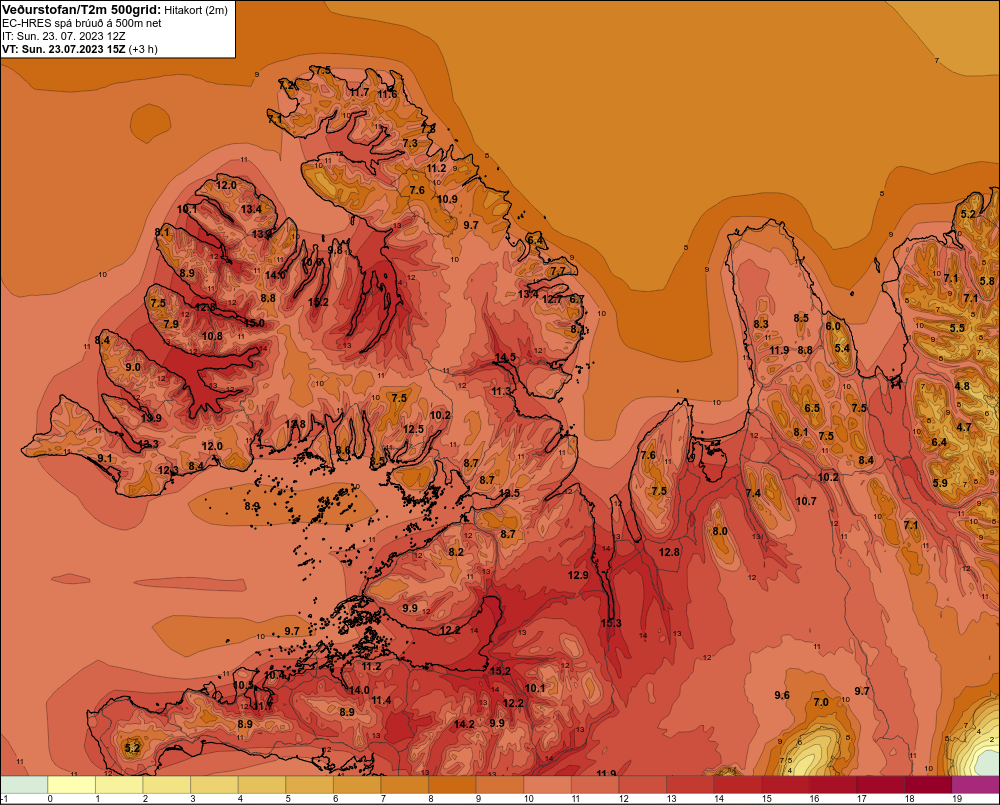
Task: Click the legend swatch between 5 and 6
Action: pyautogui.click(x=309, y=784)
